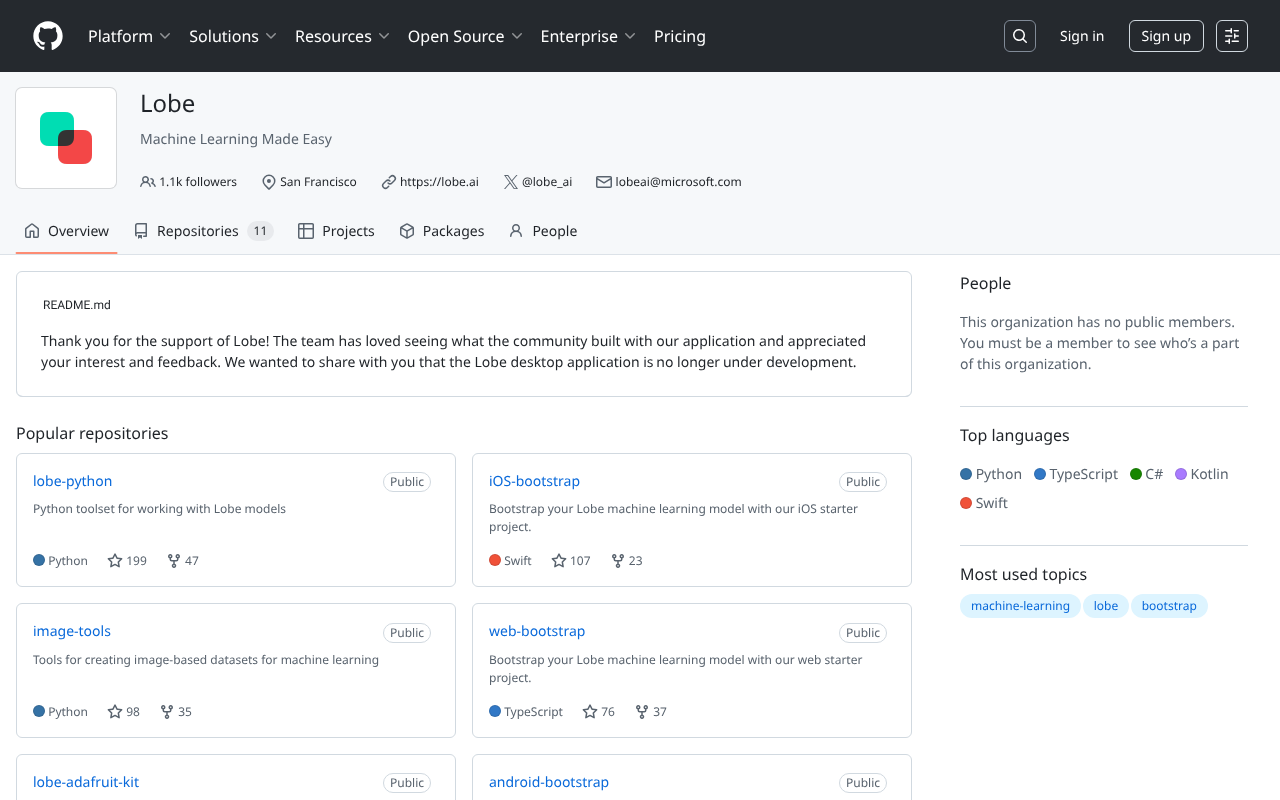
Task: Open forks count of iOS-bootstrap
Action: tap(627, 561)
